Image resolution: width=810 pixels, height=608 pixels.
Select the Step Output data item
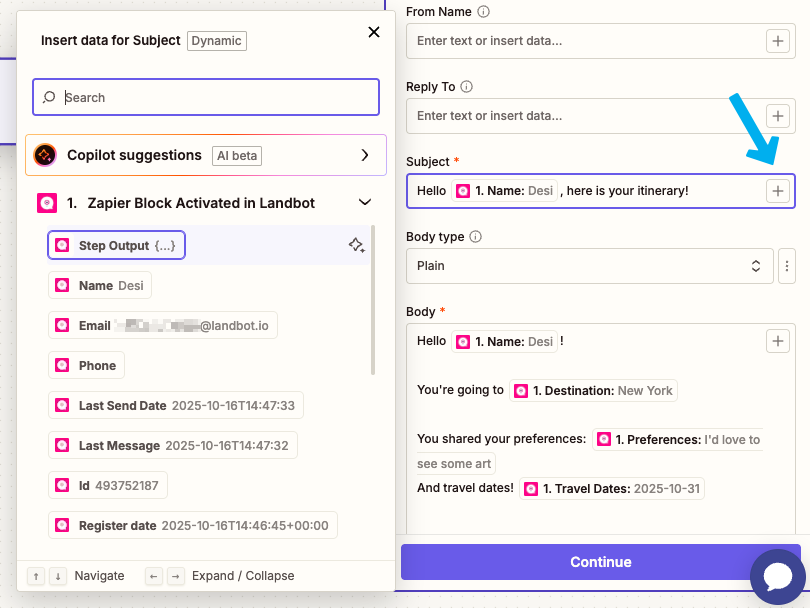pyautogui.click(x=117, y=245)
